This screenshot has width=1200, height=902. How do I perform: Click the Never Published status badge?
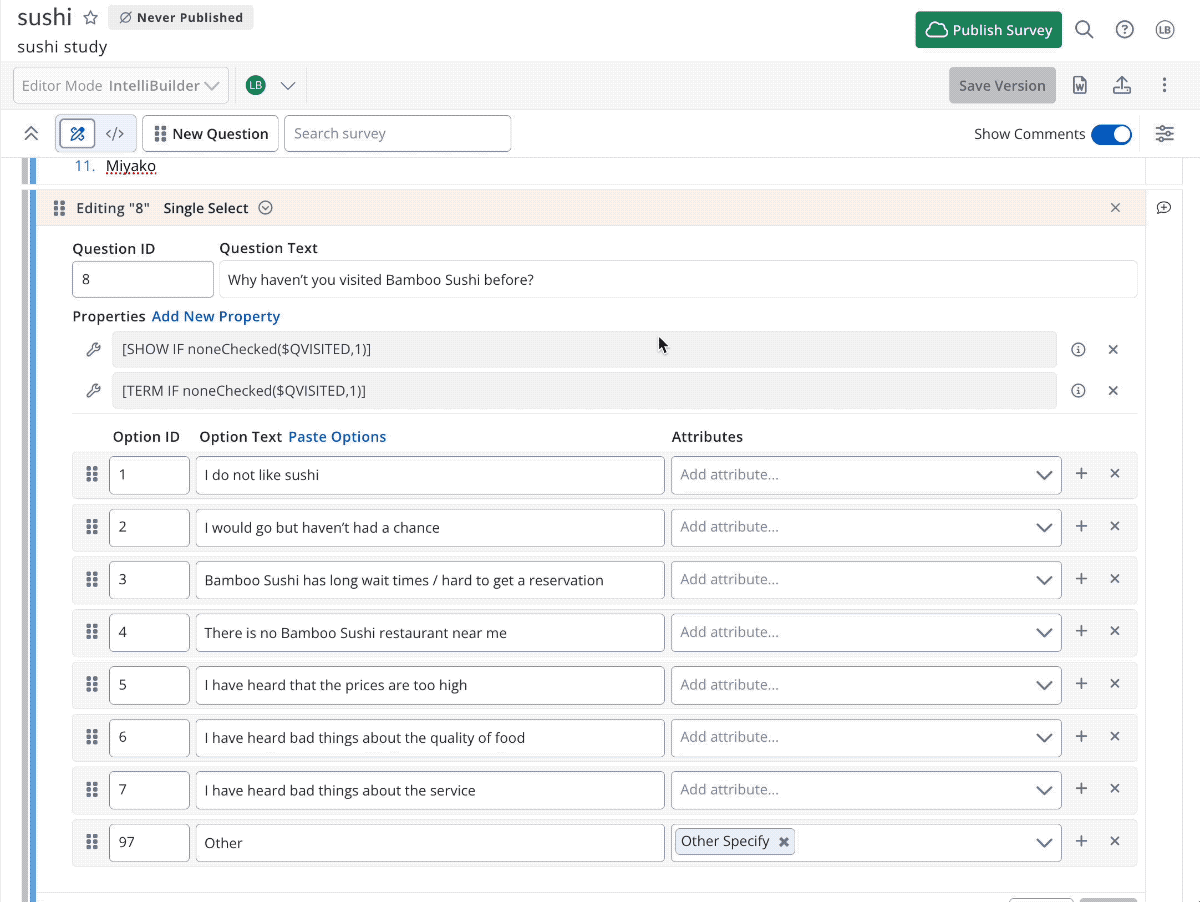(x=181, y=18)
